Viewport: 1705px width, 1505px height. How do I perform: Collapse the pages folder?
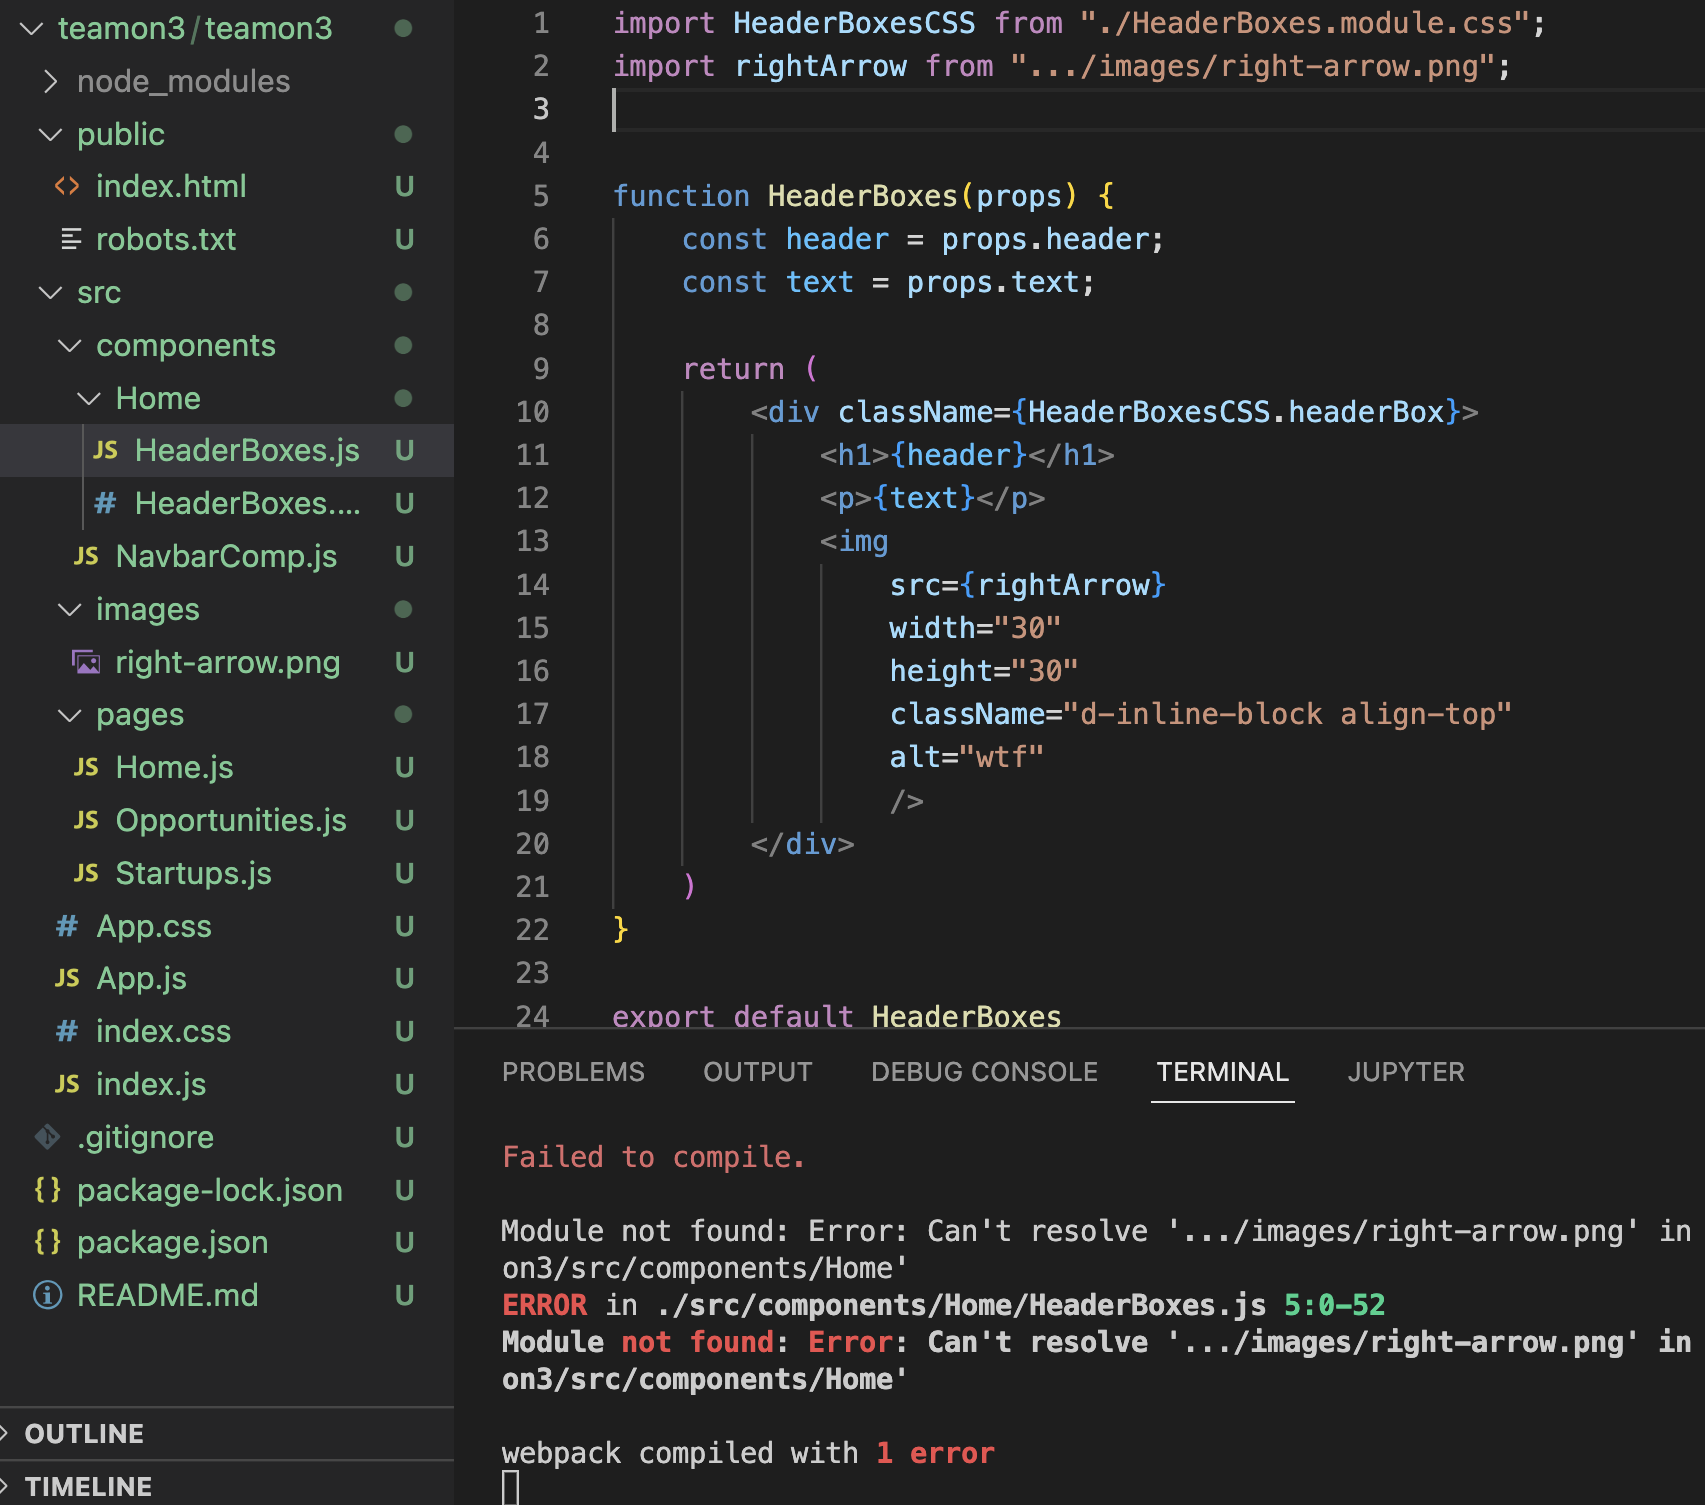(70, 715)
